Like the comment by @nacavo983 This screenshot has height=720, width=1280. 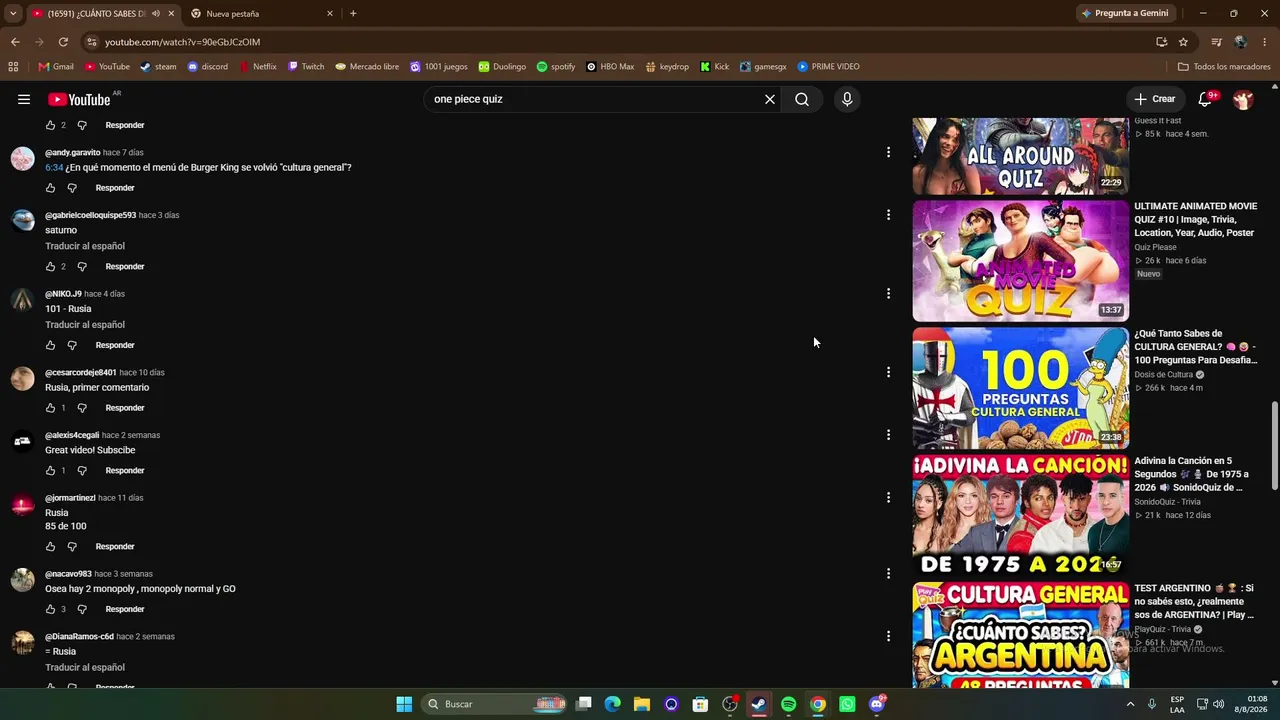pyautogui.click(x=51, y=609)
